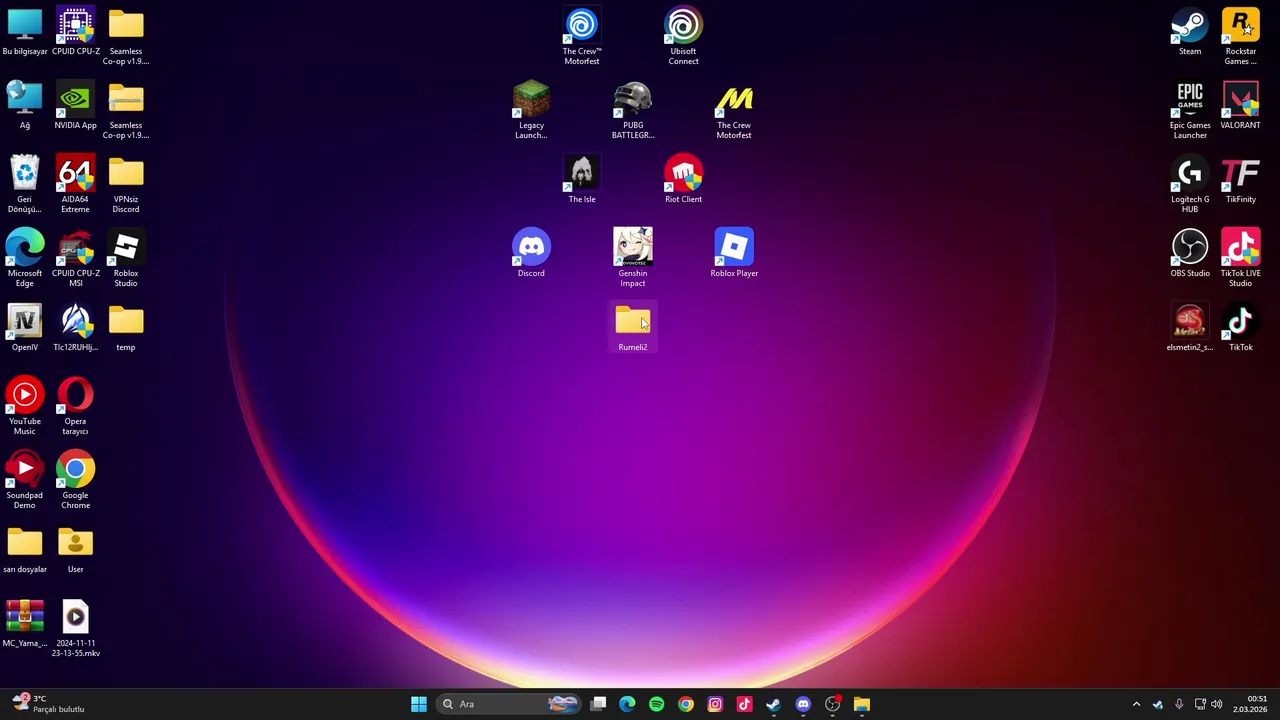
Task: Click the Steam tray icon
Action: [x=1158, y=704]
